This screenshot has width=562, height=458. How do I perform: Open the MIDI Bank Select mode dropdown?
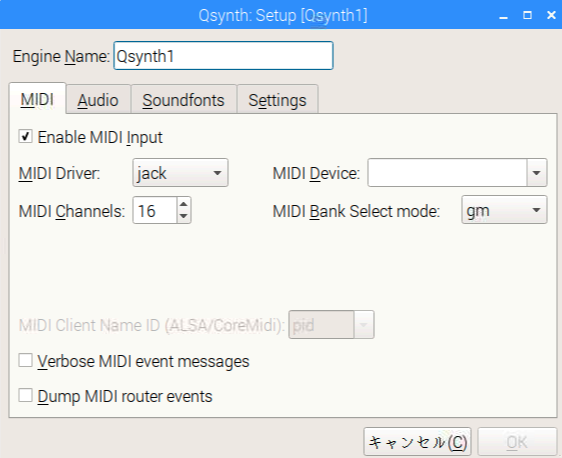pyautogui.click(x=504, y=210)
